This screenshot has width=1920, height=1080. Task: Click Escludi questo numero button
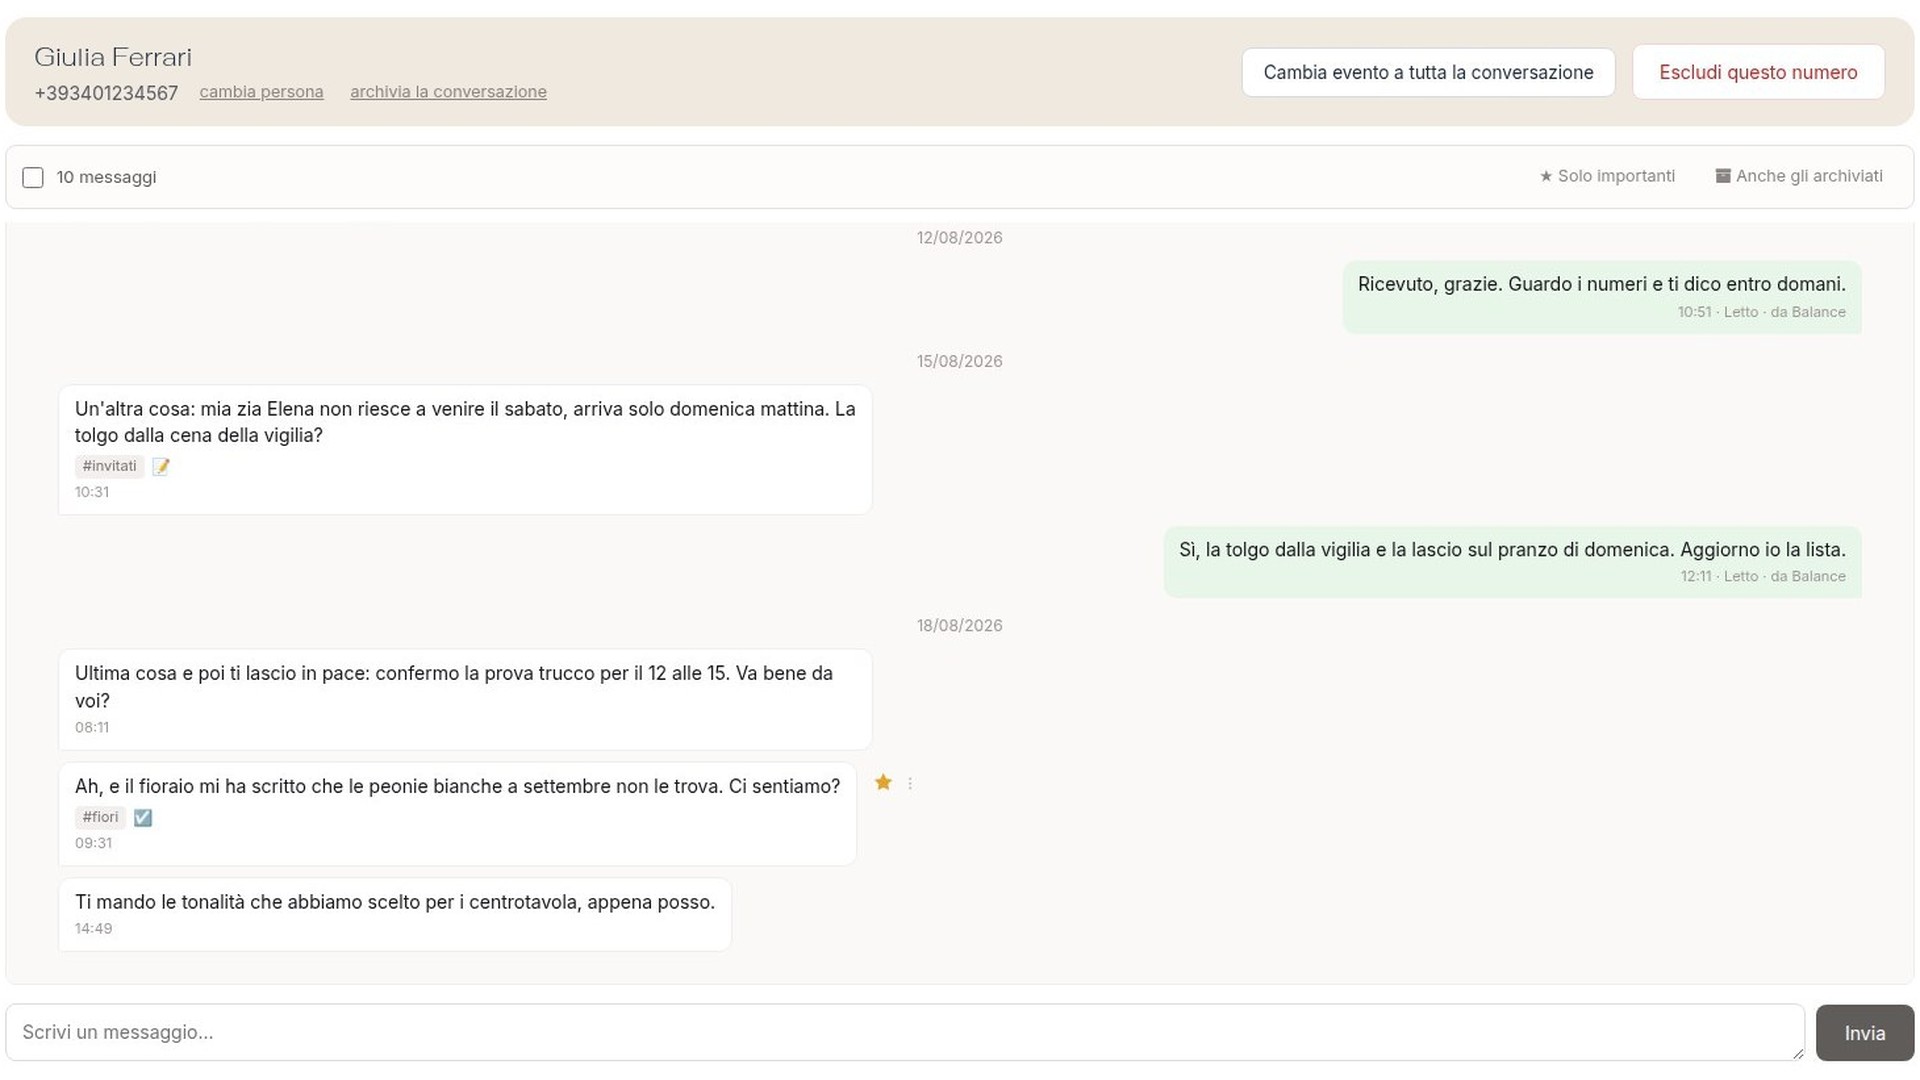point(1758,72)
